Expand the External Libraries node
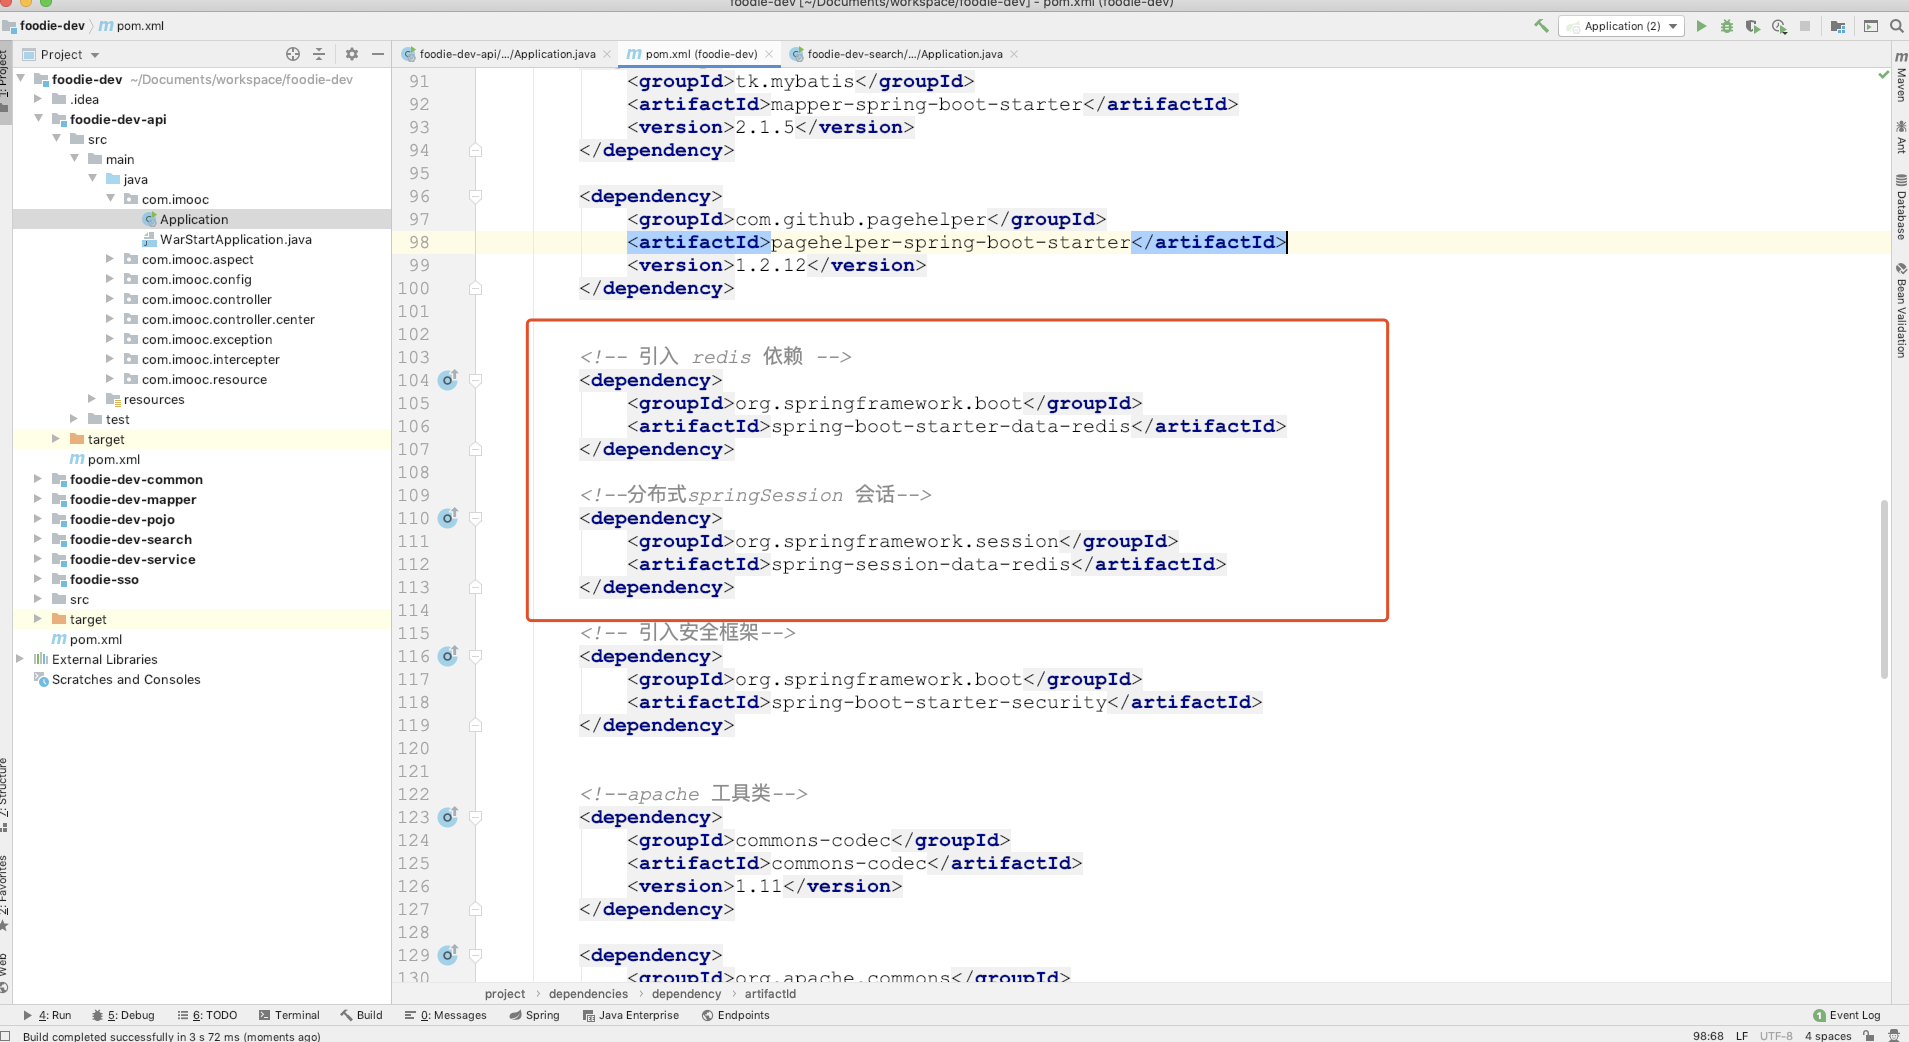Screen dimensions: 1909x1042 20,659
